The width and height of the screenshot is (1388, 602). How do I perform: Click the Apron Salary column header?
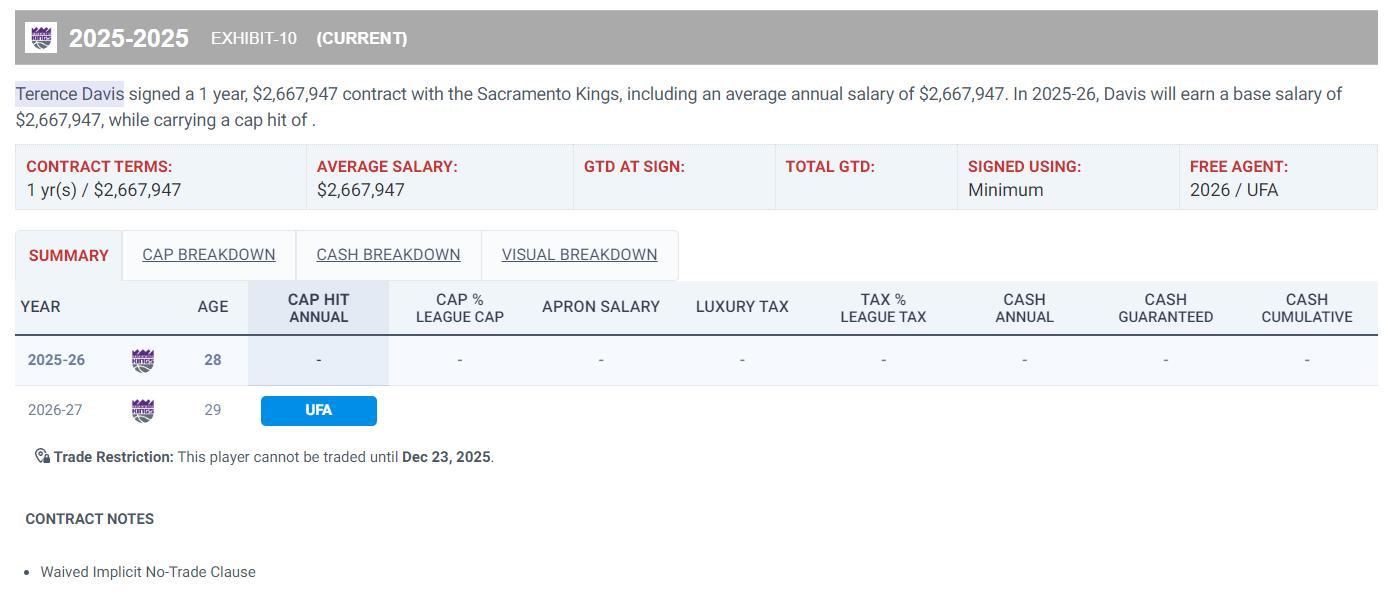pyautogui.click(x=600, y=307)
